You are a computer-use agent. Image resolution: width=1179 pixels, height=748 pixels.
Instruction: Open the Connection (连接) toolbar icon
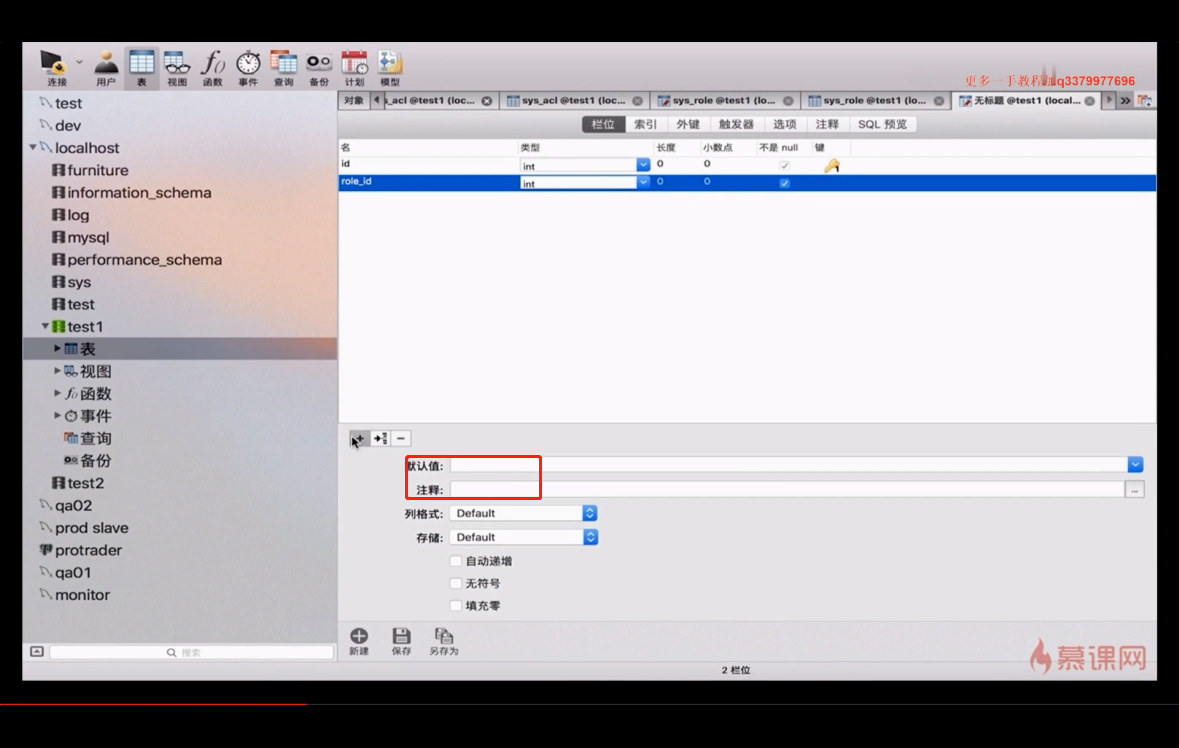55,68
